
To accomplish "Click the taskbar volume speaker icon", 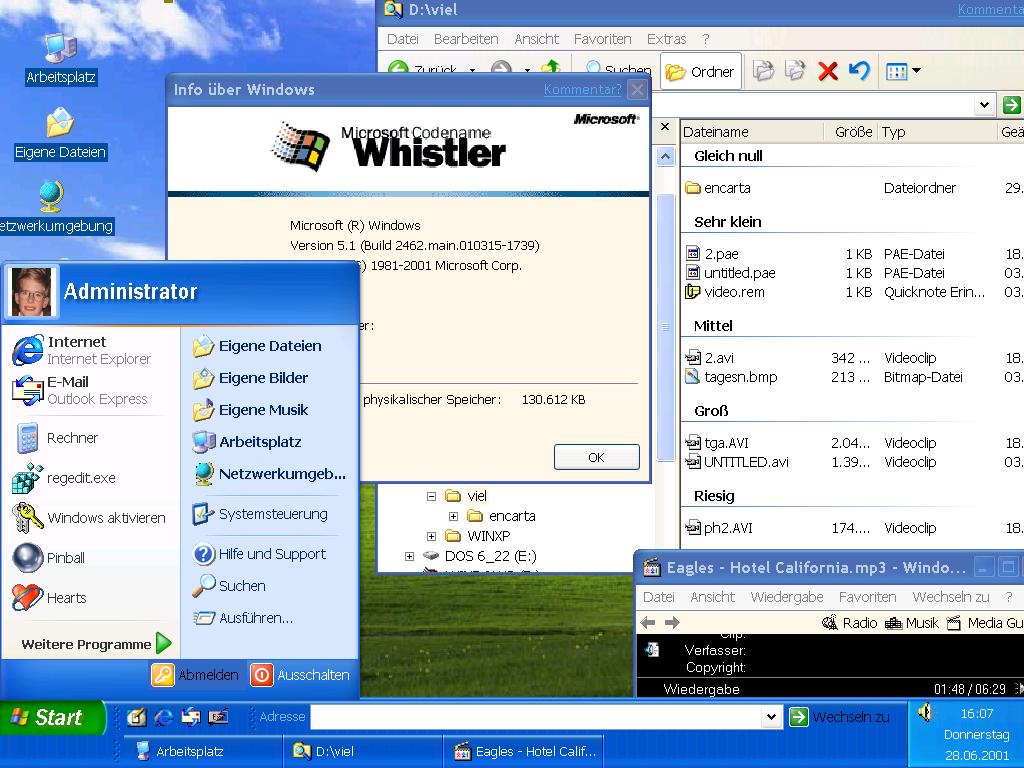I will click(925, 712).
